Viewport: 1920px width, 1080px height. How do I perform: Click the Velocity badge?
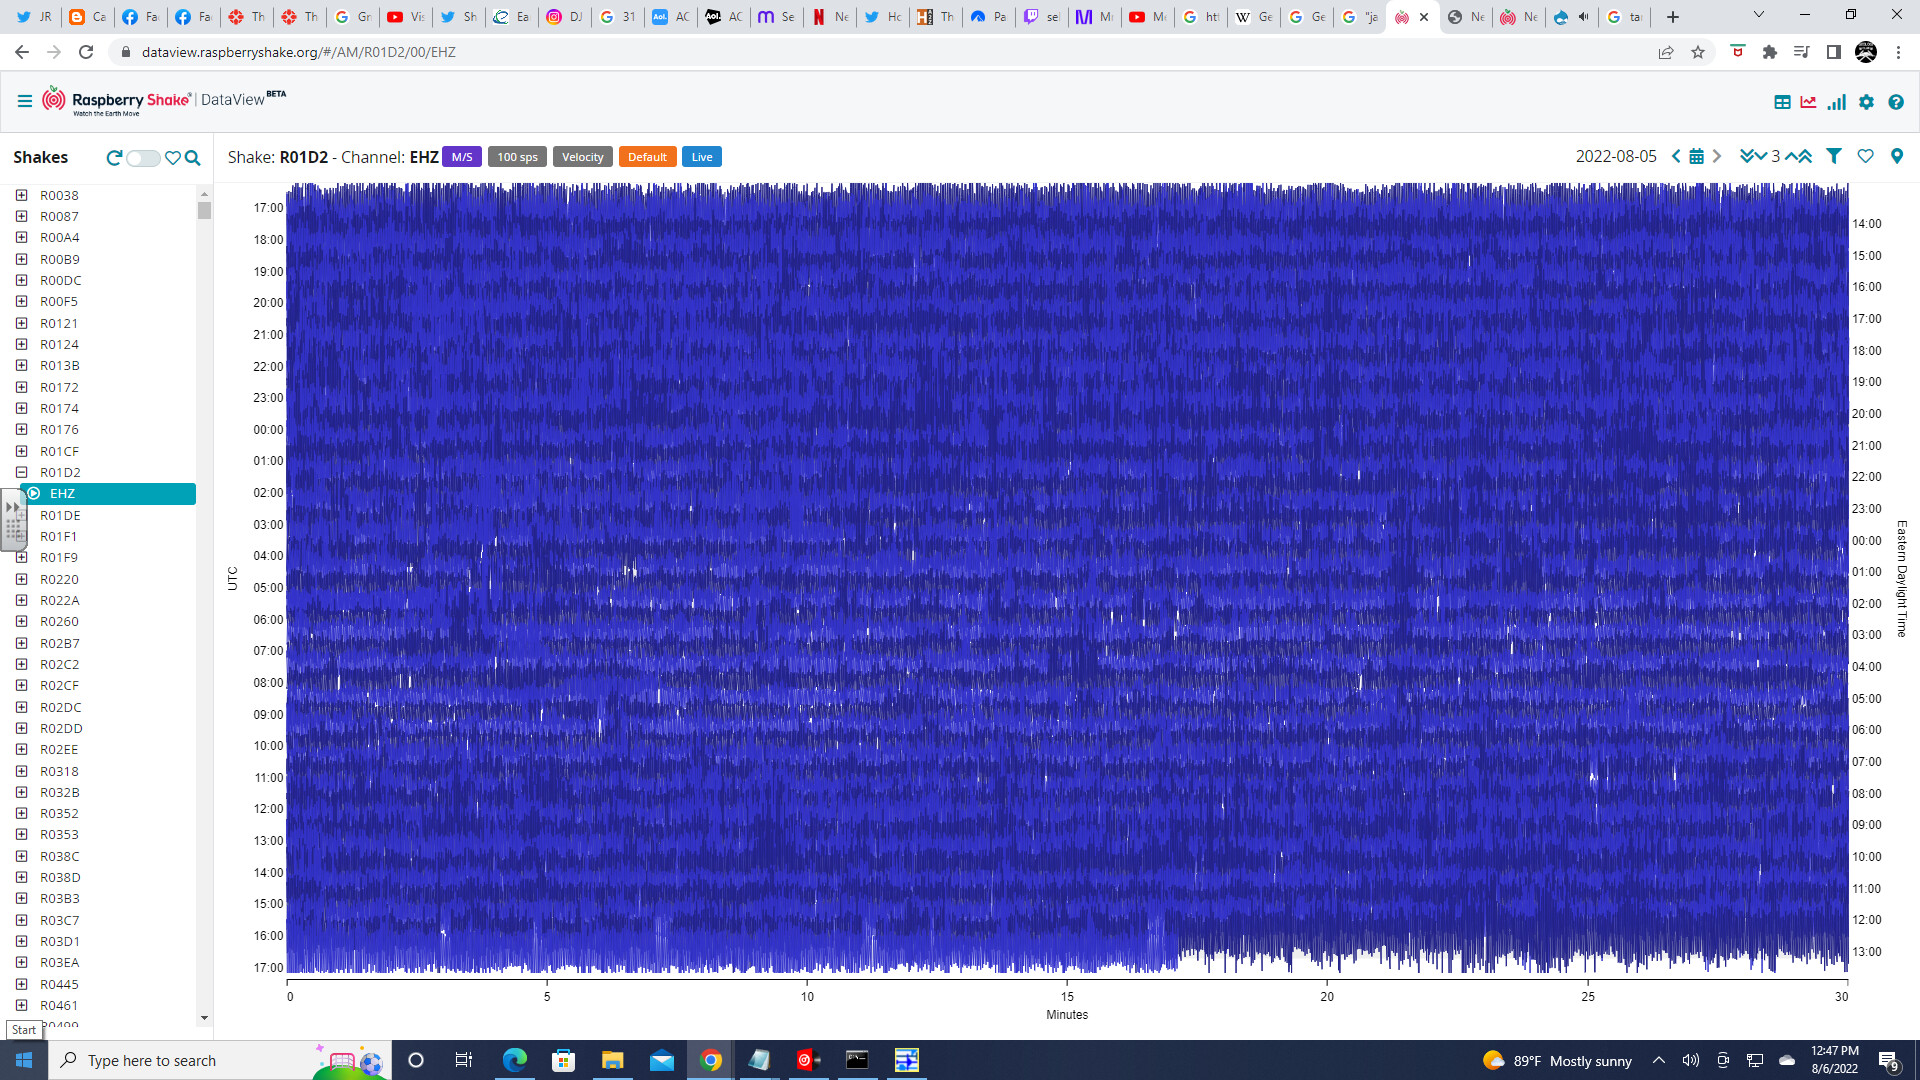point(582,157)
